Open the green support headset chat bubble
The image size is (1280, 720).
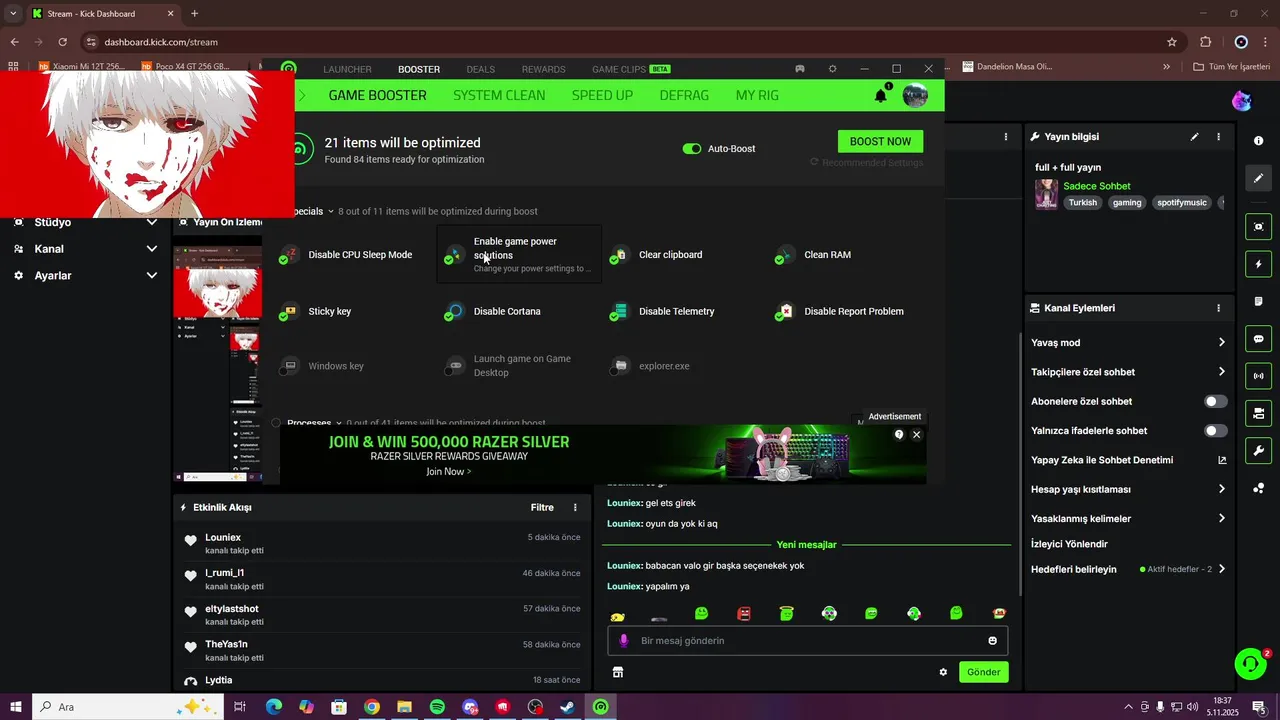pos(1250,663)
